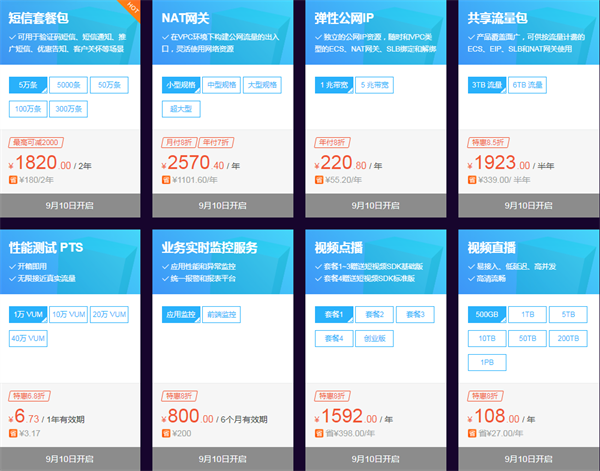Select the 5兆带宽 bandwidth option

[377, 86]
